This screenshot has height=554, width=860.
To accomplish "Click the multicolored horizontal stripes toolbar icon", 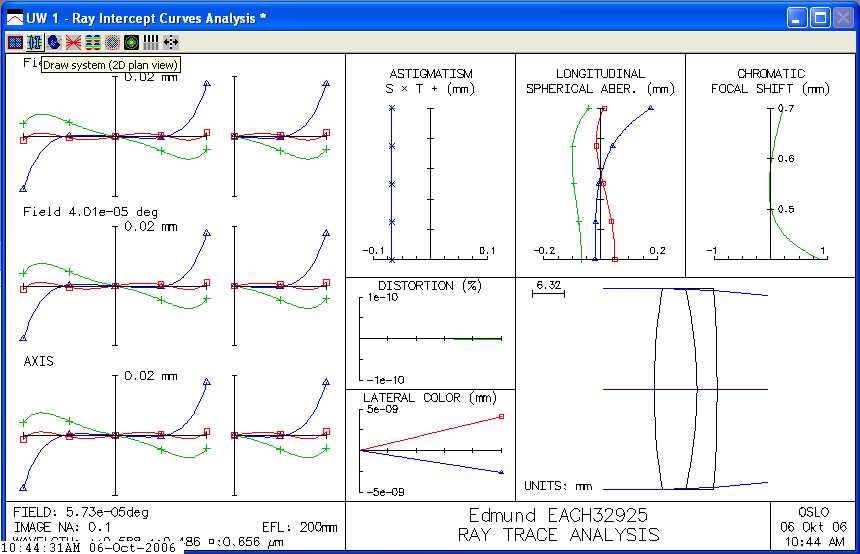I will 92,42.
